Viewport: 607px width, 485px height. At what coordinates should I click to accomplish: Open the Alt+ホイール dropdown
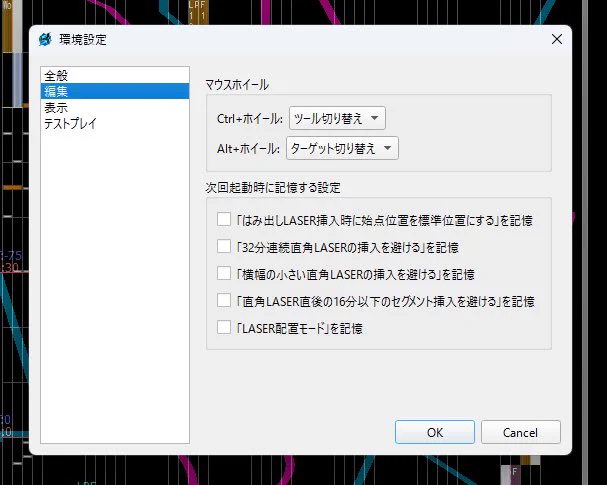point(342,148)
